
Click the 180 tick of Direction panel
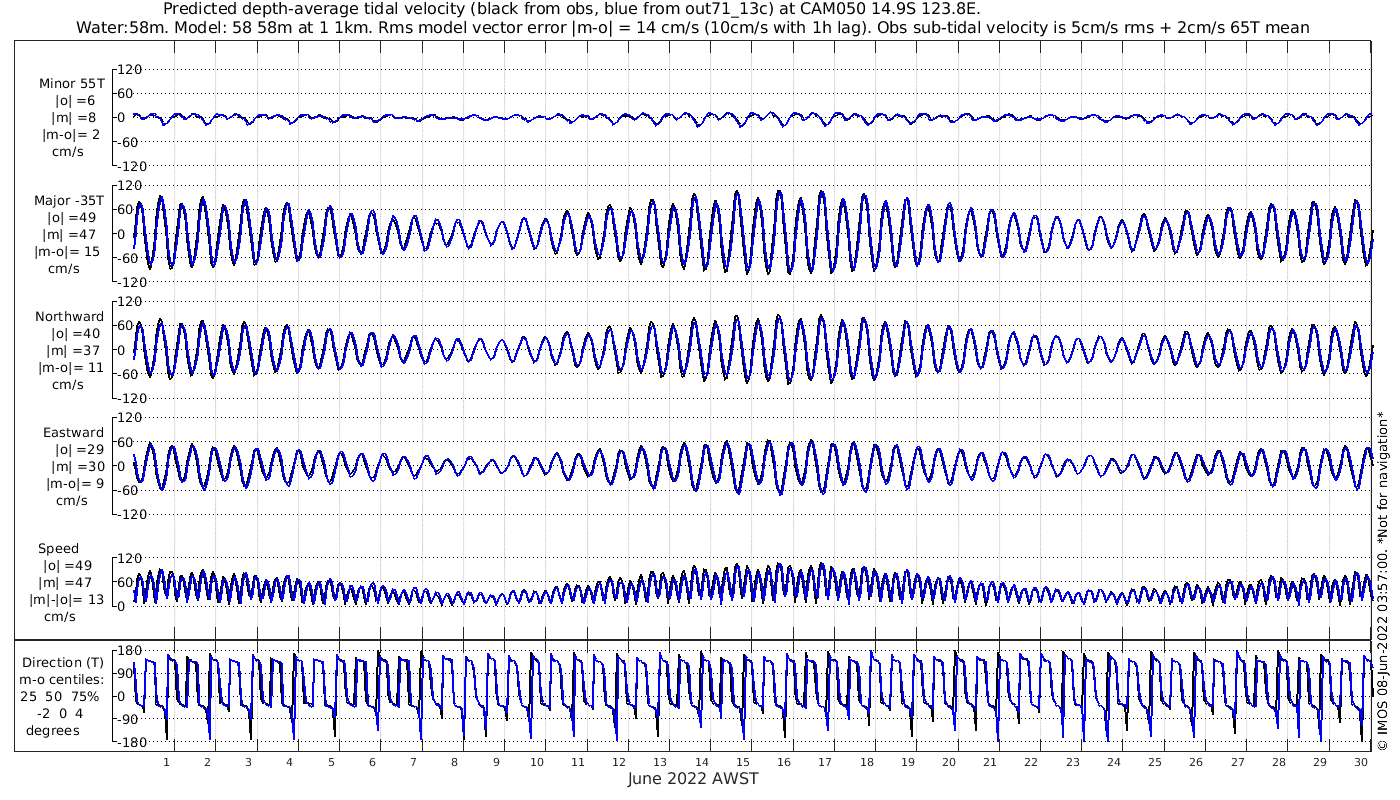[128, 650]
